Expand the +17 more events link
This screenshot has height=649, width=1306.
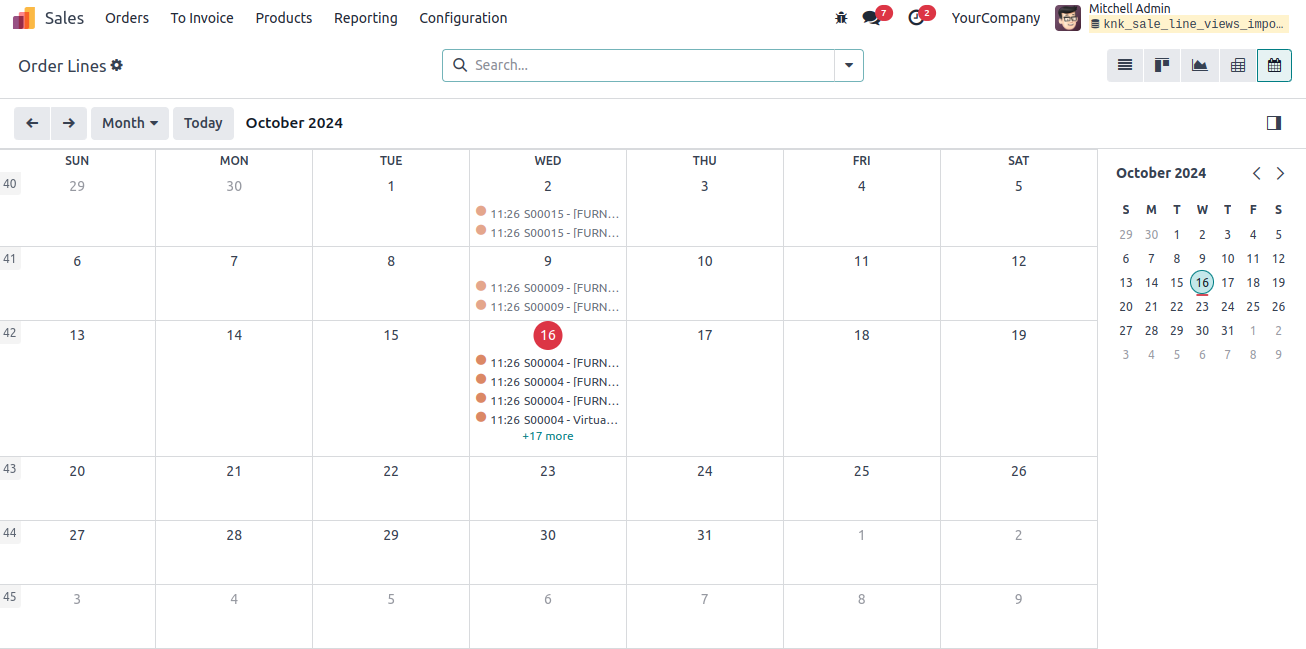click(x=548, y=436)
